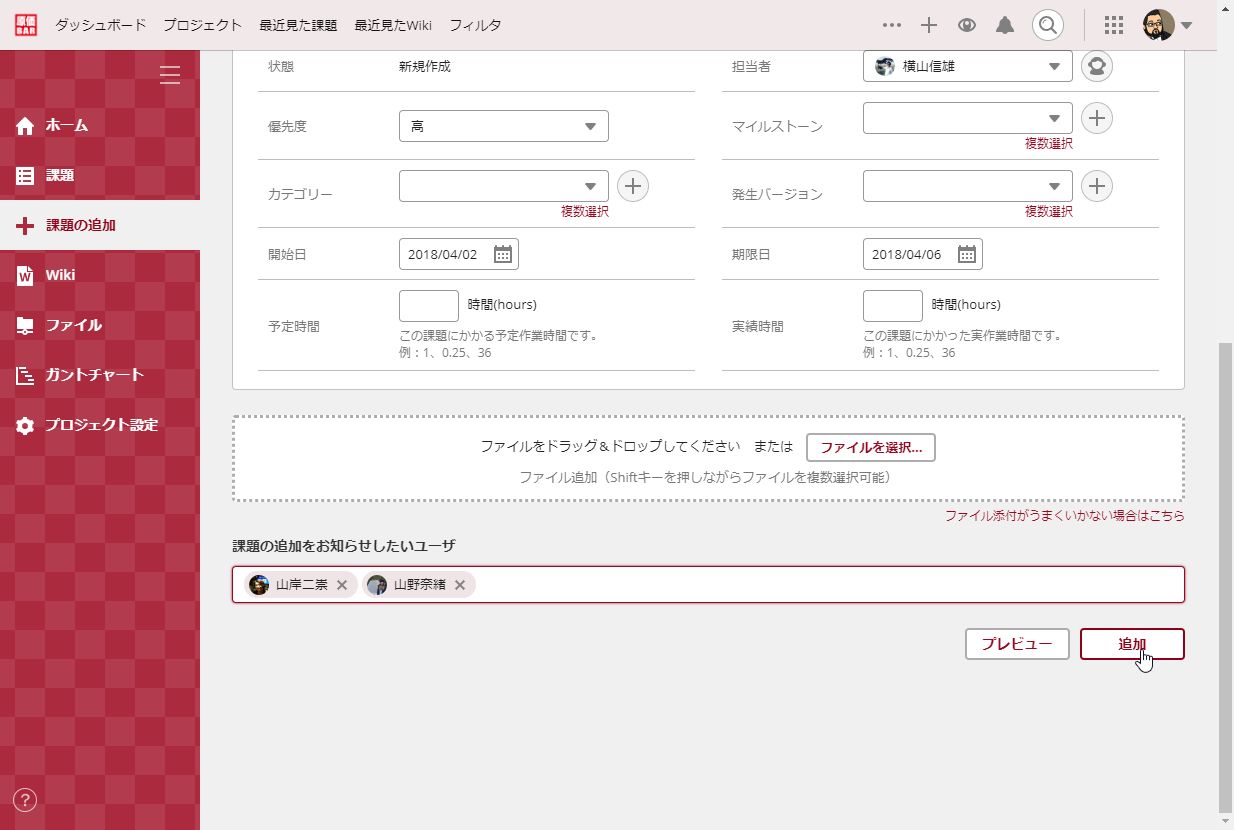Open 最近見たWiki in top navigation
This screenshot has width=1234, height=830.
[x=393, y=25]
